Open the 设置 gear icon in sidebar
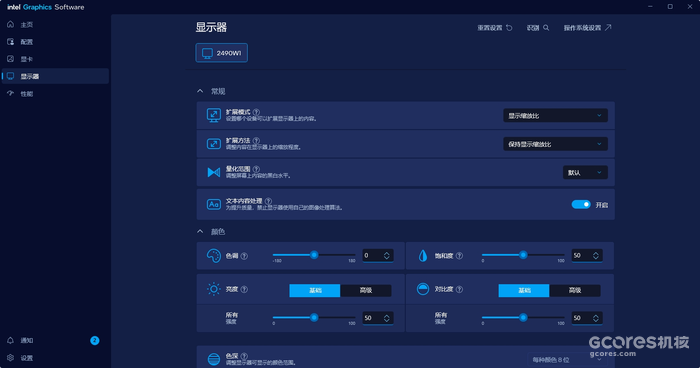The width and height of the screenshot is (700, 368). [x=10, y=358]
